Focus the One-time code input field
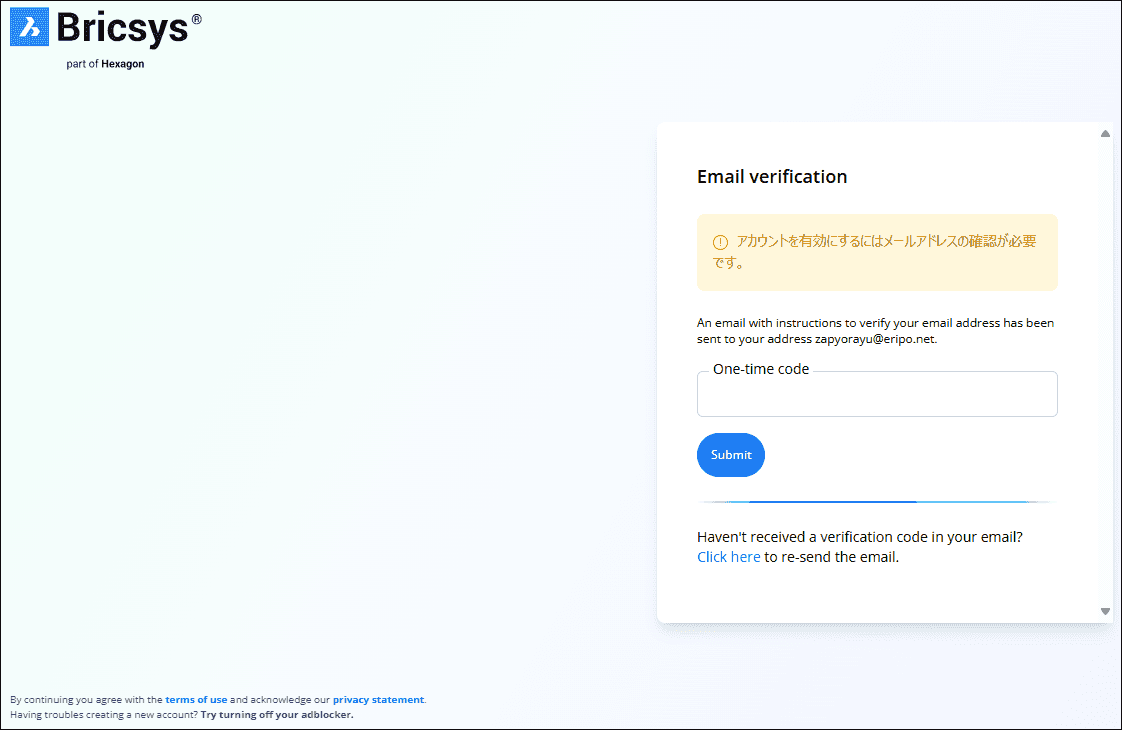This screenshot has height=730, width=1122. coord(877,396)
